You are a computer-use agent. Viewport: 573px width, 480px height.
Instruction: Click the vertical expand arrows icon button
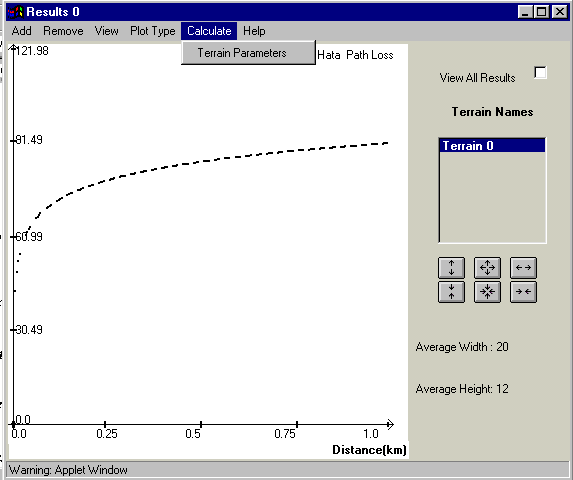click(x=451, y=268)
